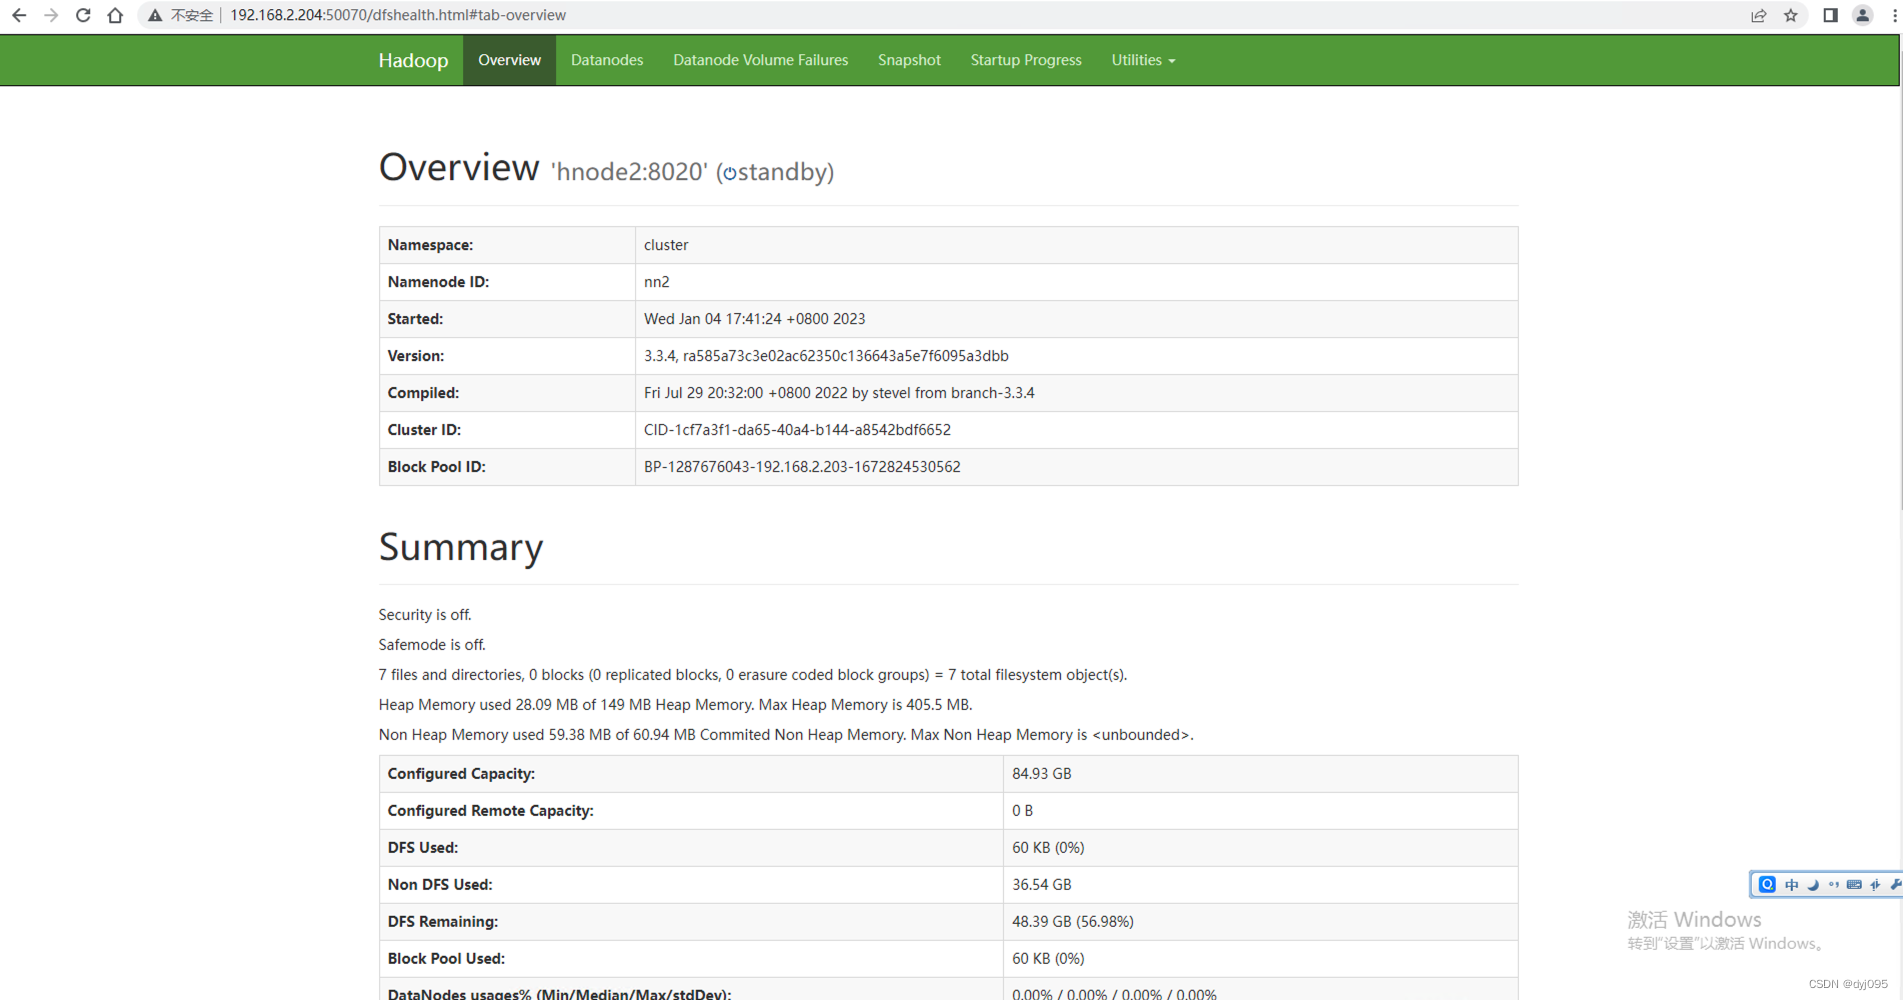The height and width of the screenshot is (1000, 1903).
Task: Bookmark this page with the star icon
Action: [x=1791, y=15]
